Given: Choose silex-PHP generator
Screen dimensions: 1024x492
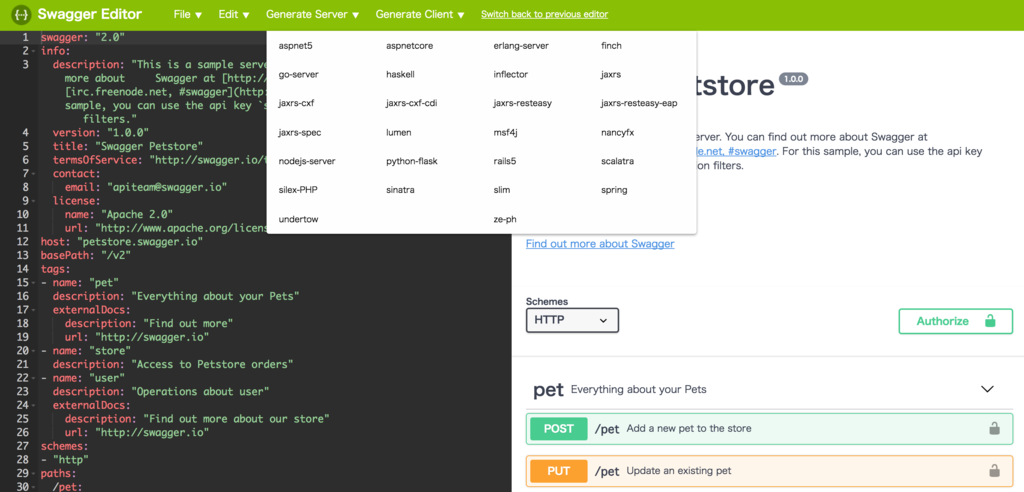Looking at the screenshot, I should 298,189.
